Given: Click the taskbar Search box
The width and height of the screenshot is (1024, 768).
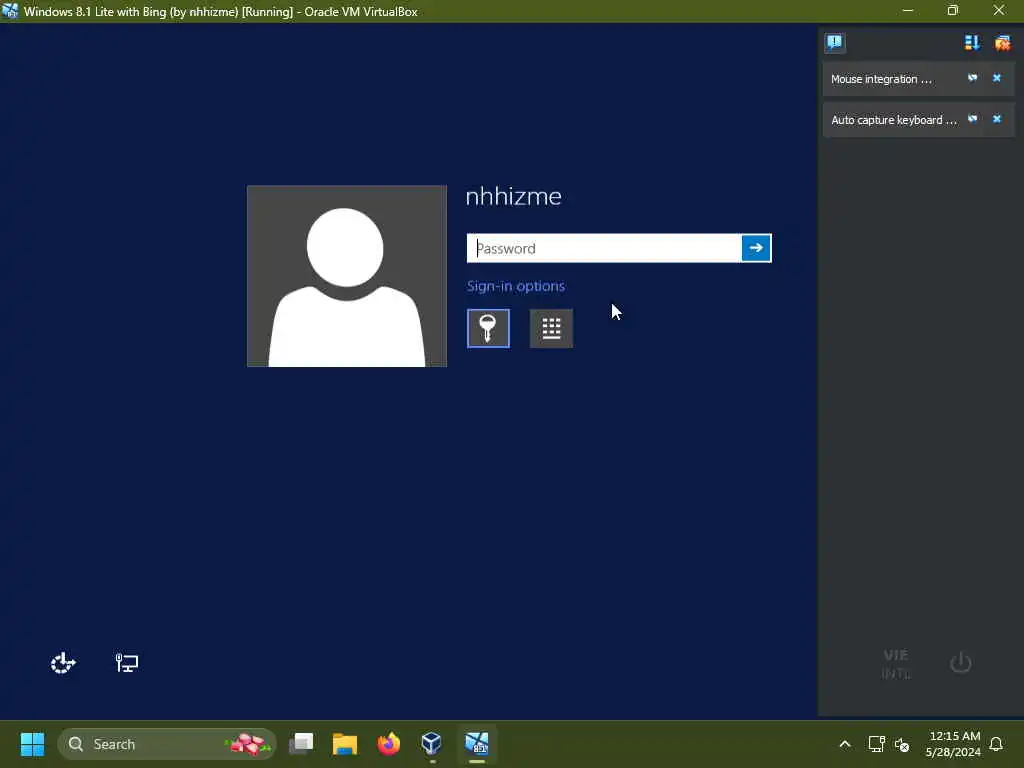Looking at the screenshot, I should [167, 744].
